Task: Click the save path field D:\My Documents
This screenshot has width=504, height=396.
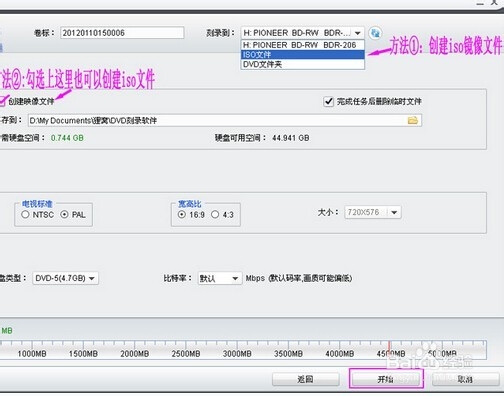Action: click(x=225, y=120)
